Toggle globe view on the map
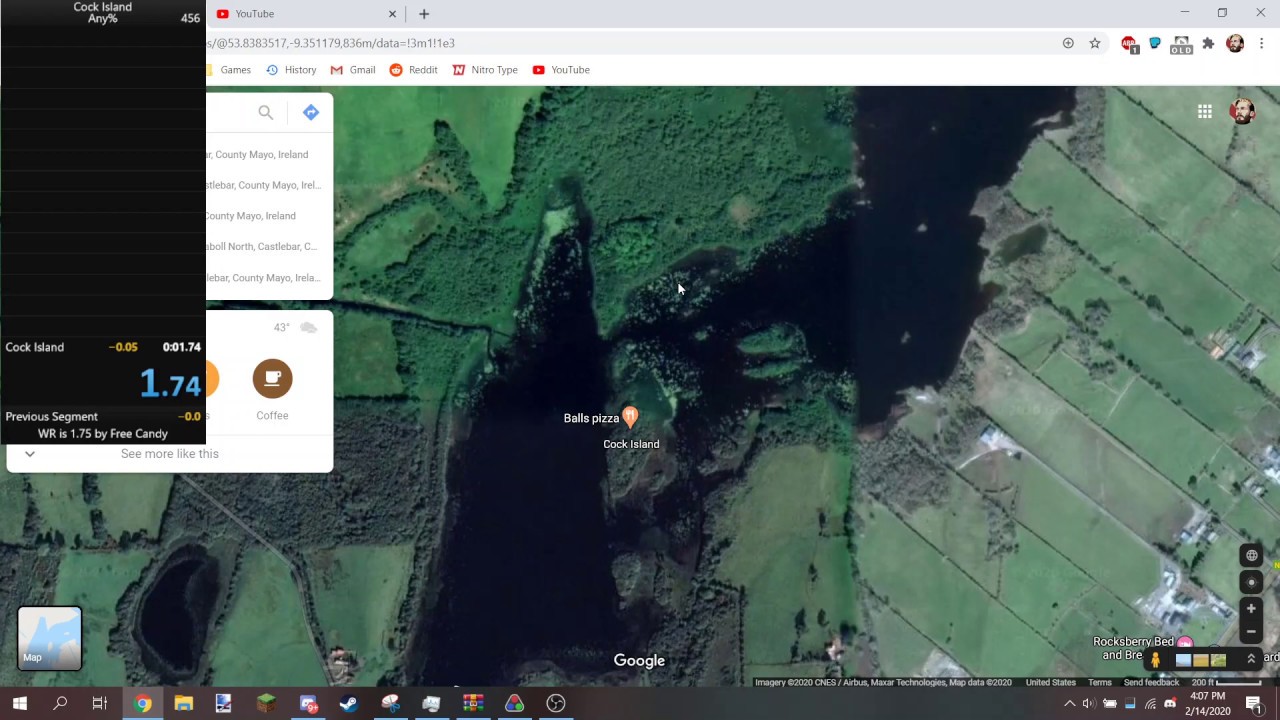Image resolution: width=1280 pixels, height=720 pixels. click(x=1251, y=556)
